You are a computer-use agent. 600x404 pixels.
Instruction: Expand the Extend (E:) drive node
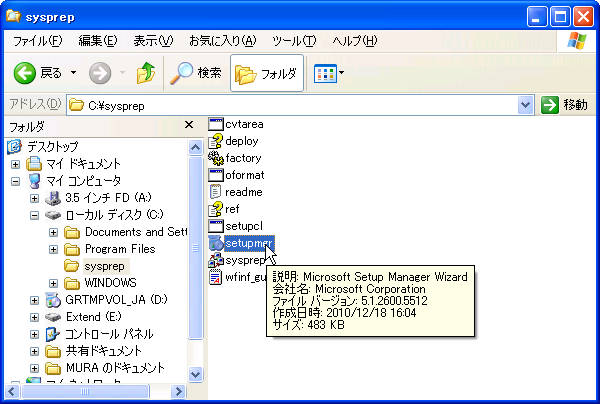[x=34, y=318]
